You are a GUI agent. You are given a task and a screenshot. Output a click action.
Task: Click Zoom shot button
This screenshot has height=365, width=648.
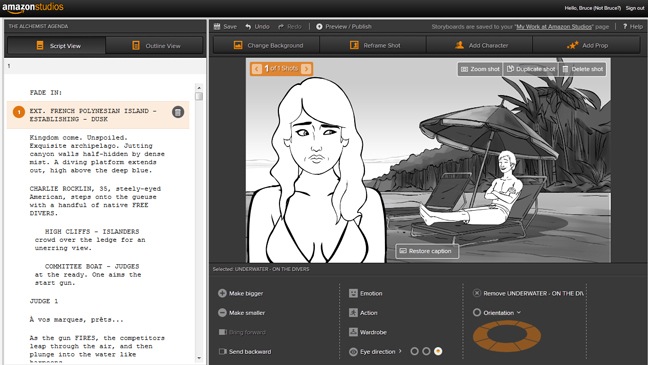point(480,69)
